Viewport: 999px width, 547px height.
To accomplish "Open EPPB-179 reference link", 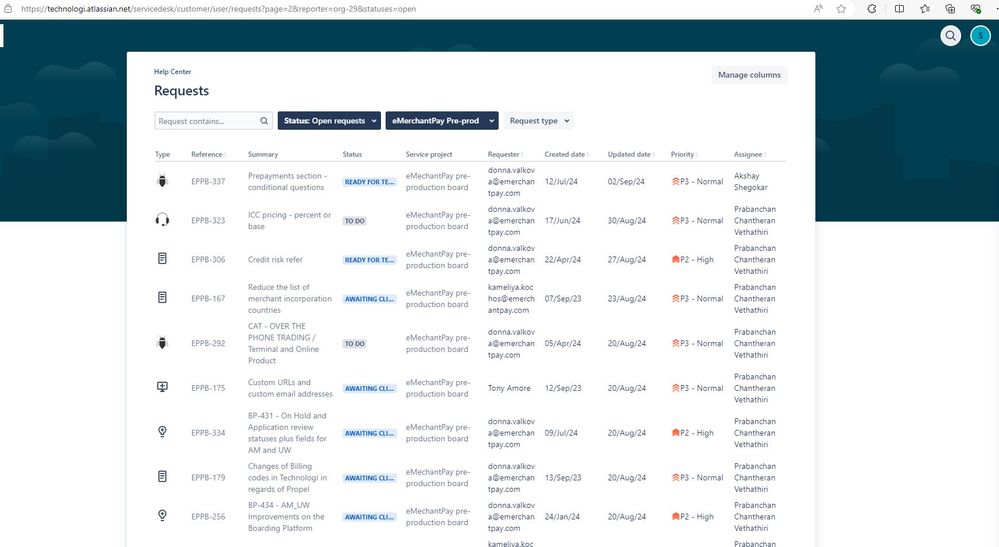I will point(208,477).
